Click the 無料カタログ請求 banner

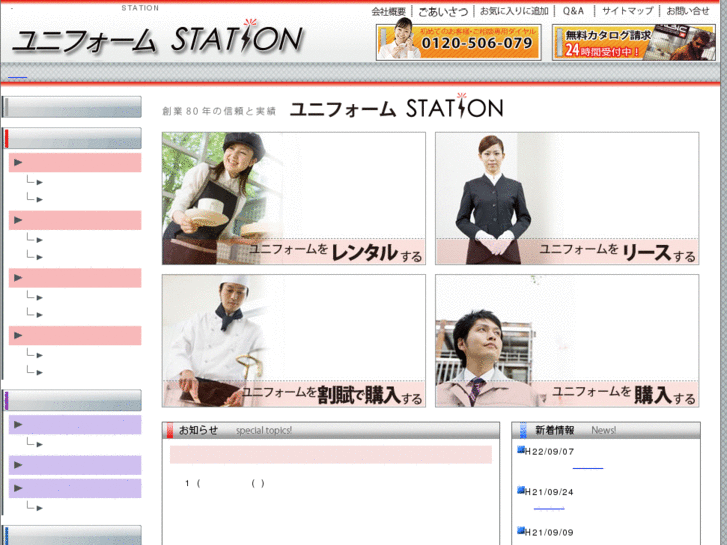coord(634,42)
